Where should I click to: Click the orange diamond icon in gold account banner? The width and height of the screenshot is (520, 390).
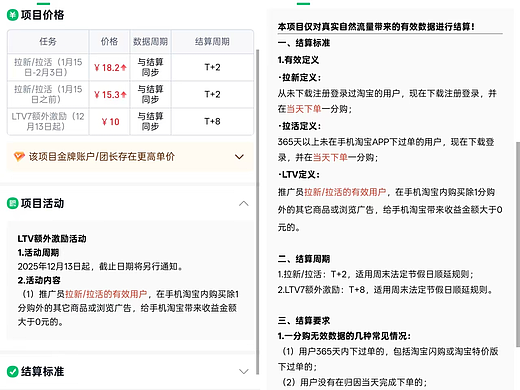(19, 157)
